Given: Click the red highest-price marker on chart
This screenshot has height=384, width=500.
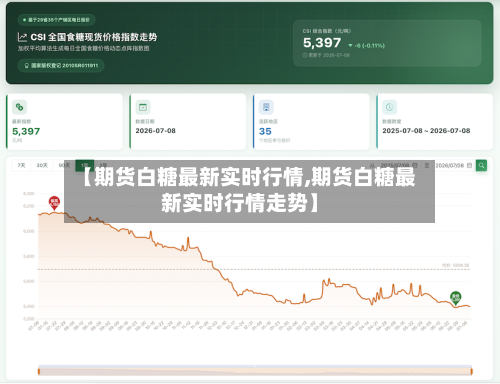Looking at the screenshot, I should 54,203.
